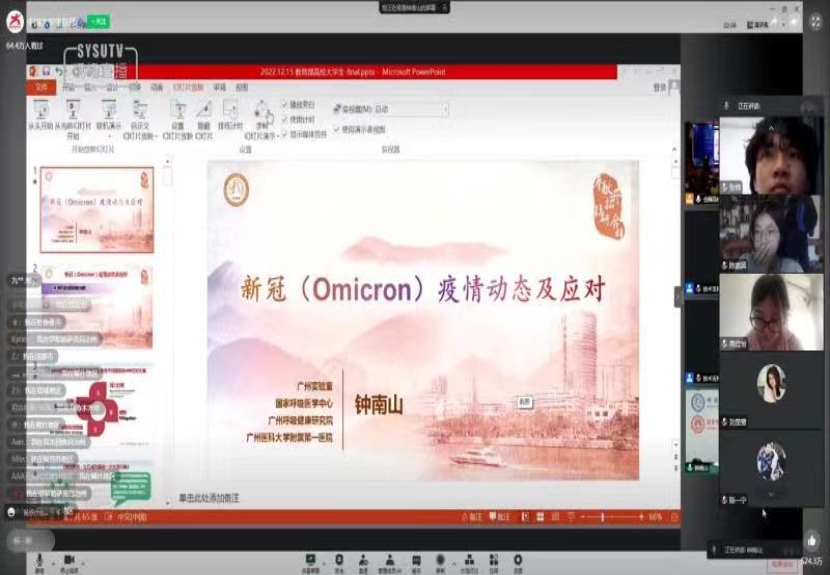Click the Save icon in PowerPoint title bar
830x575 pixels.
click(x=47, y=71)
